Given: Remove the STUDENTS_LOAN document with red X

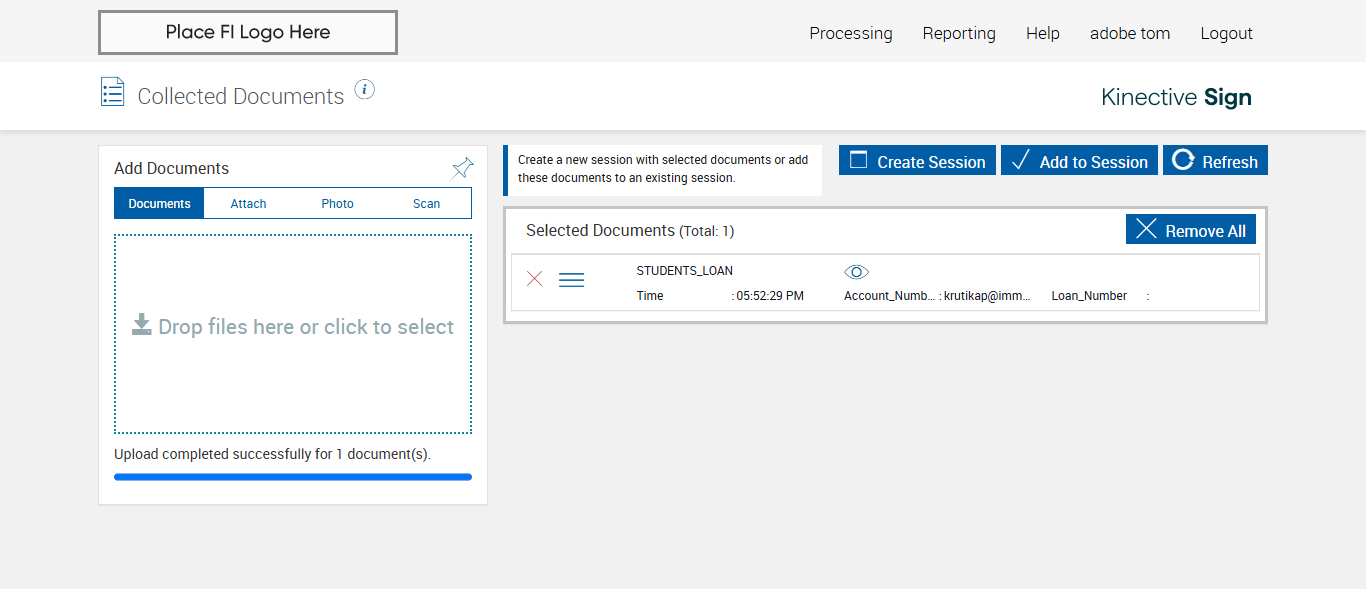Looking at the screenshot, I should pyautogui.click(x=535, y=279).
